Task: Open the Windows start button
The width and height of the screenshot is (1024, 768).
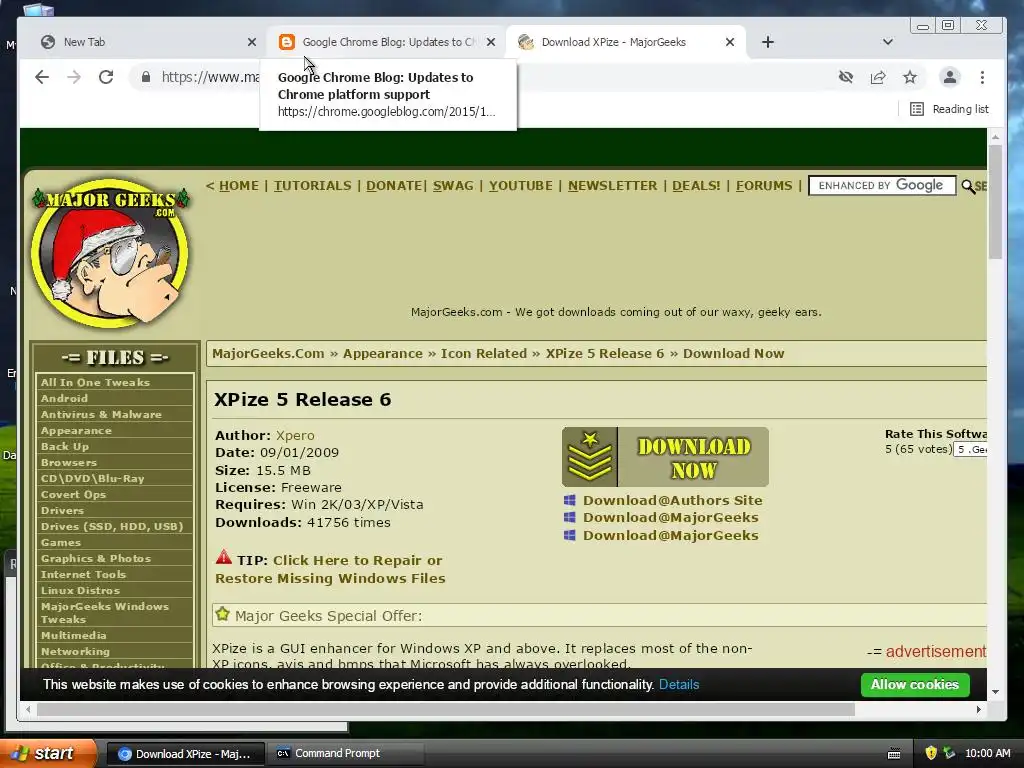Action: [x=48, y=754]
